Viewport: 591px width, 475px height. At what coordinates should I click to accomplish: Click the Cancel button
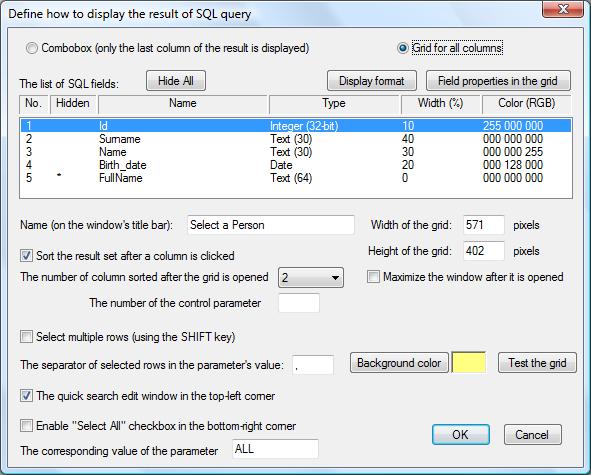[x=532, y=435]
